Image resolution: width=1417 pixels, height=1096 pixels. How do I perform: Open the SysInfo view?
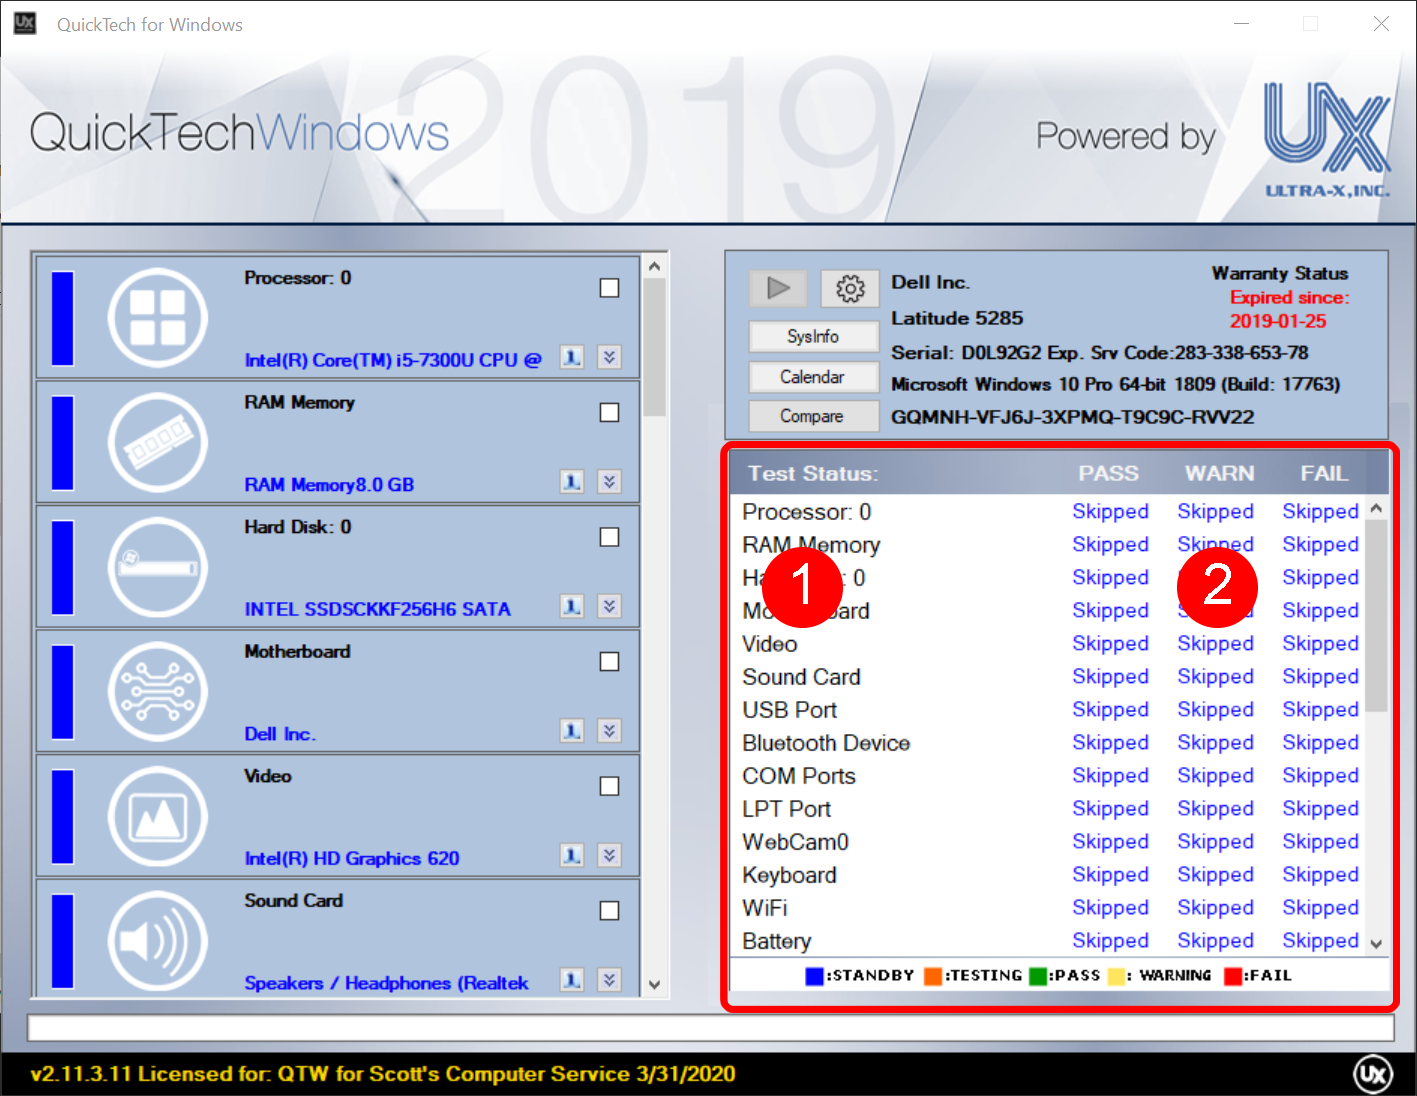812,337
